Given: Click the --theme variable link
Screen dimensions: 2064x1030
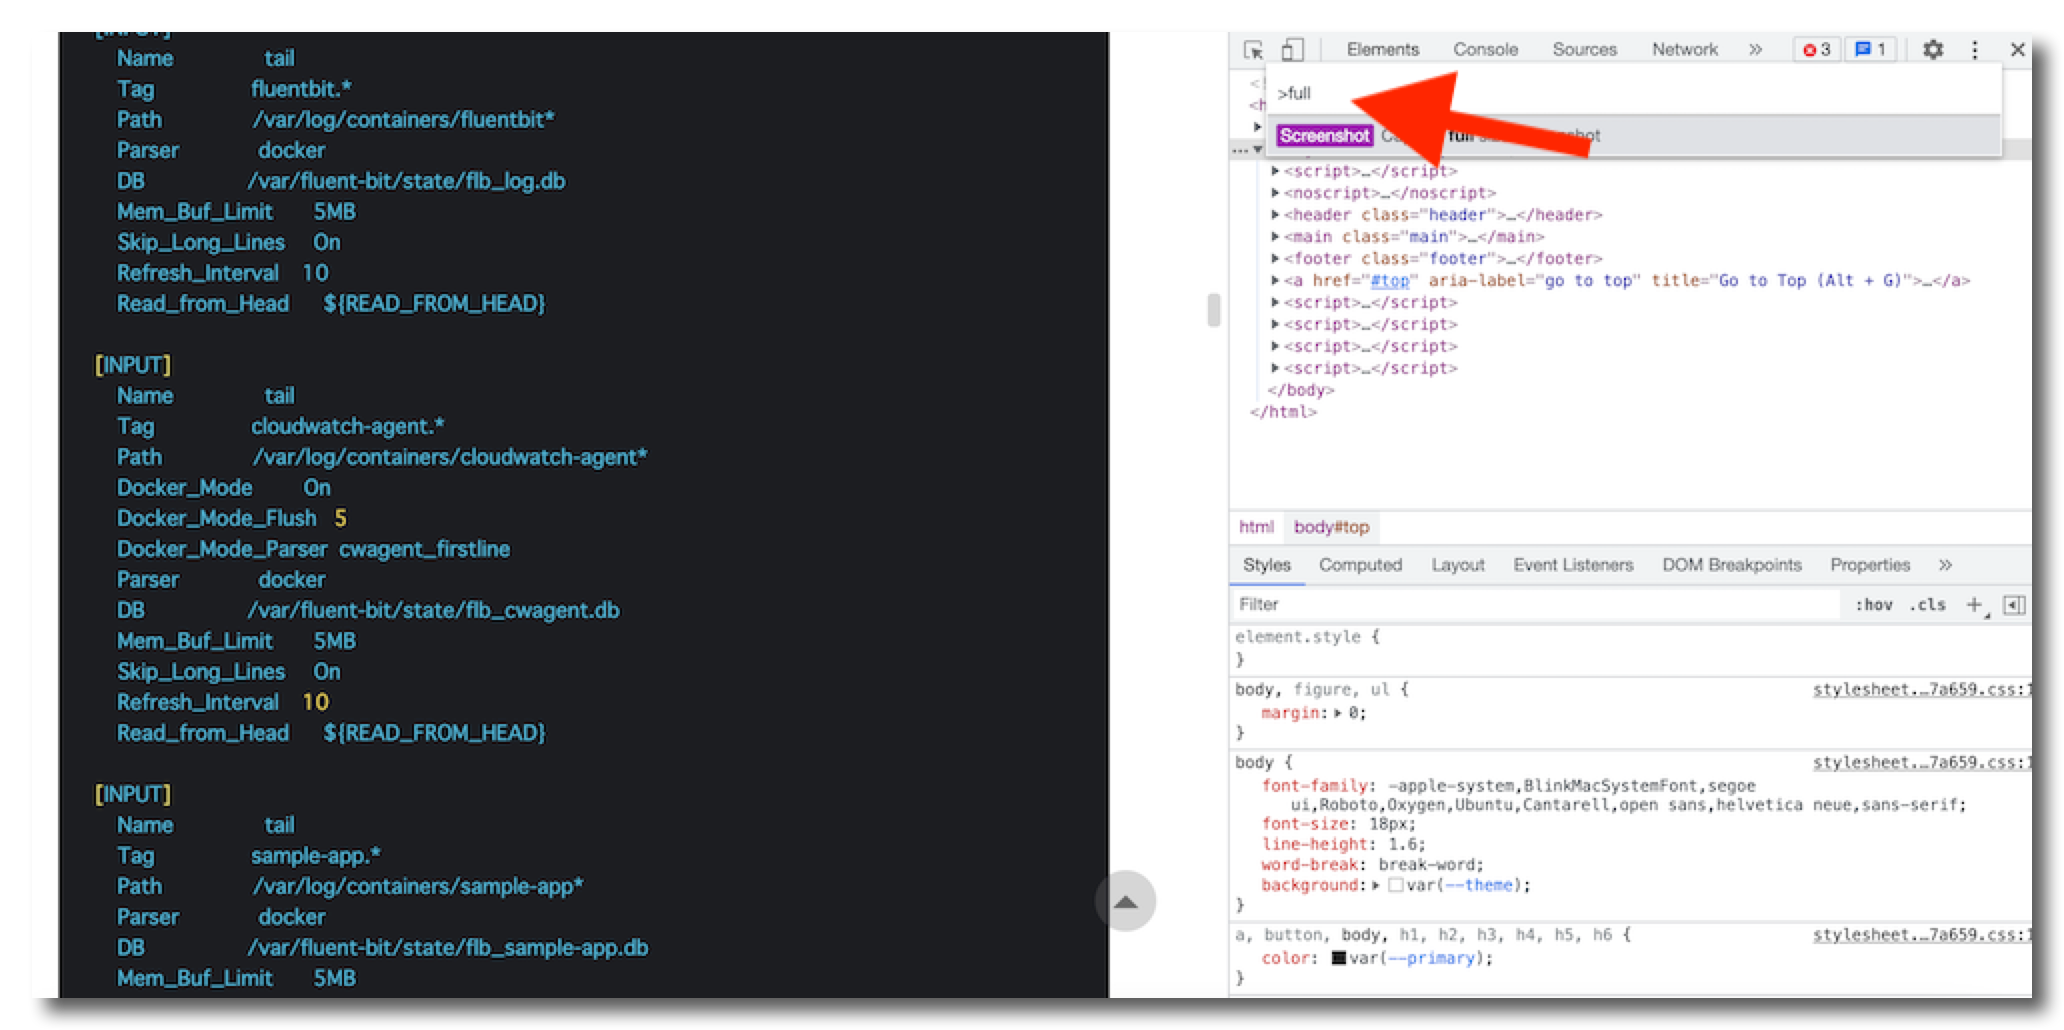Looking at the screenshot, I should point(1478,885).
